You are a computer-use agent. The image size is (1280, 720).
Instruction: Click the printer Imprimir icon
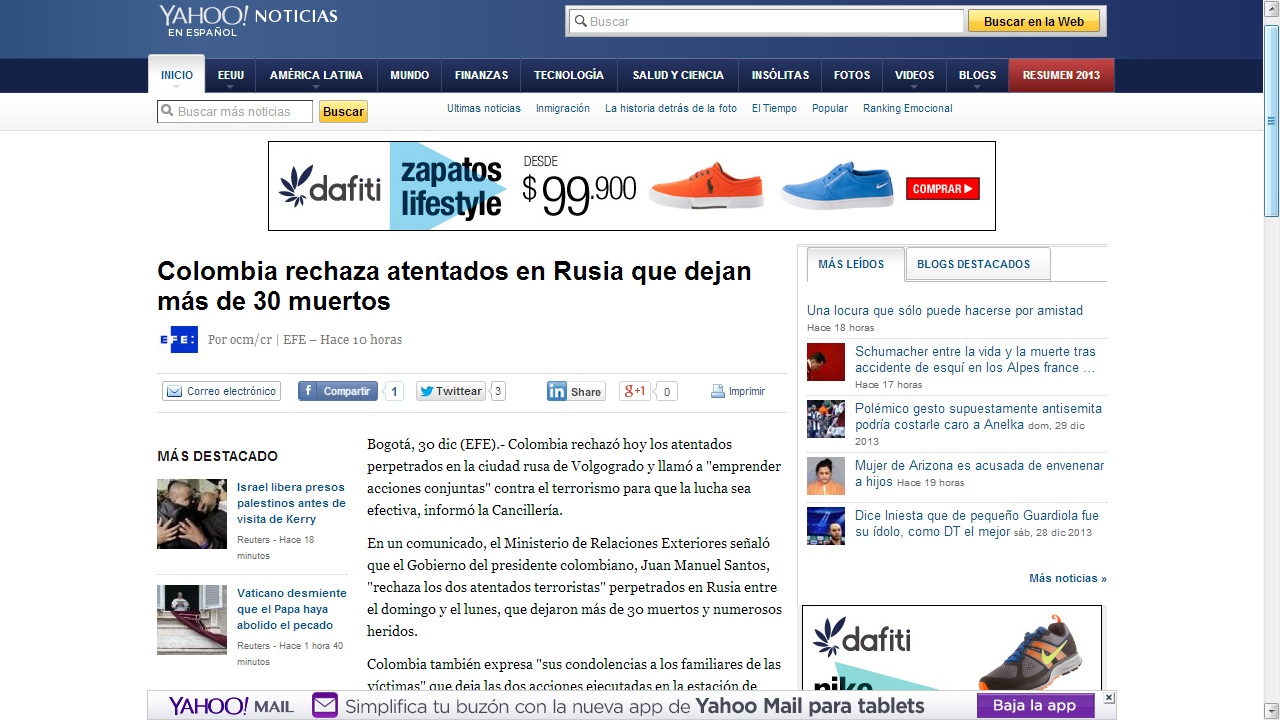[717, 391]
